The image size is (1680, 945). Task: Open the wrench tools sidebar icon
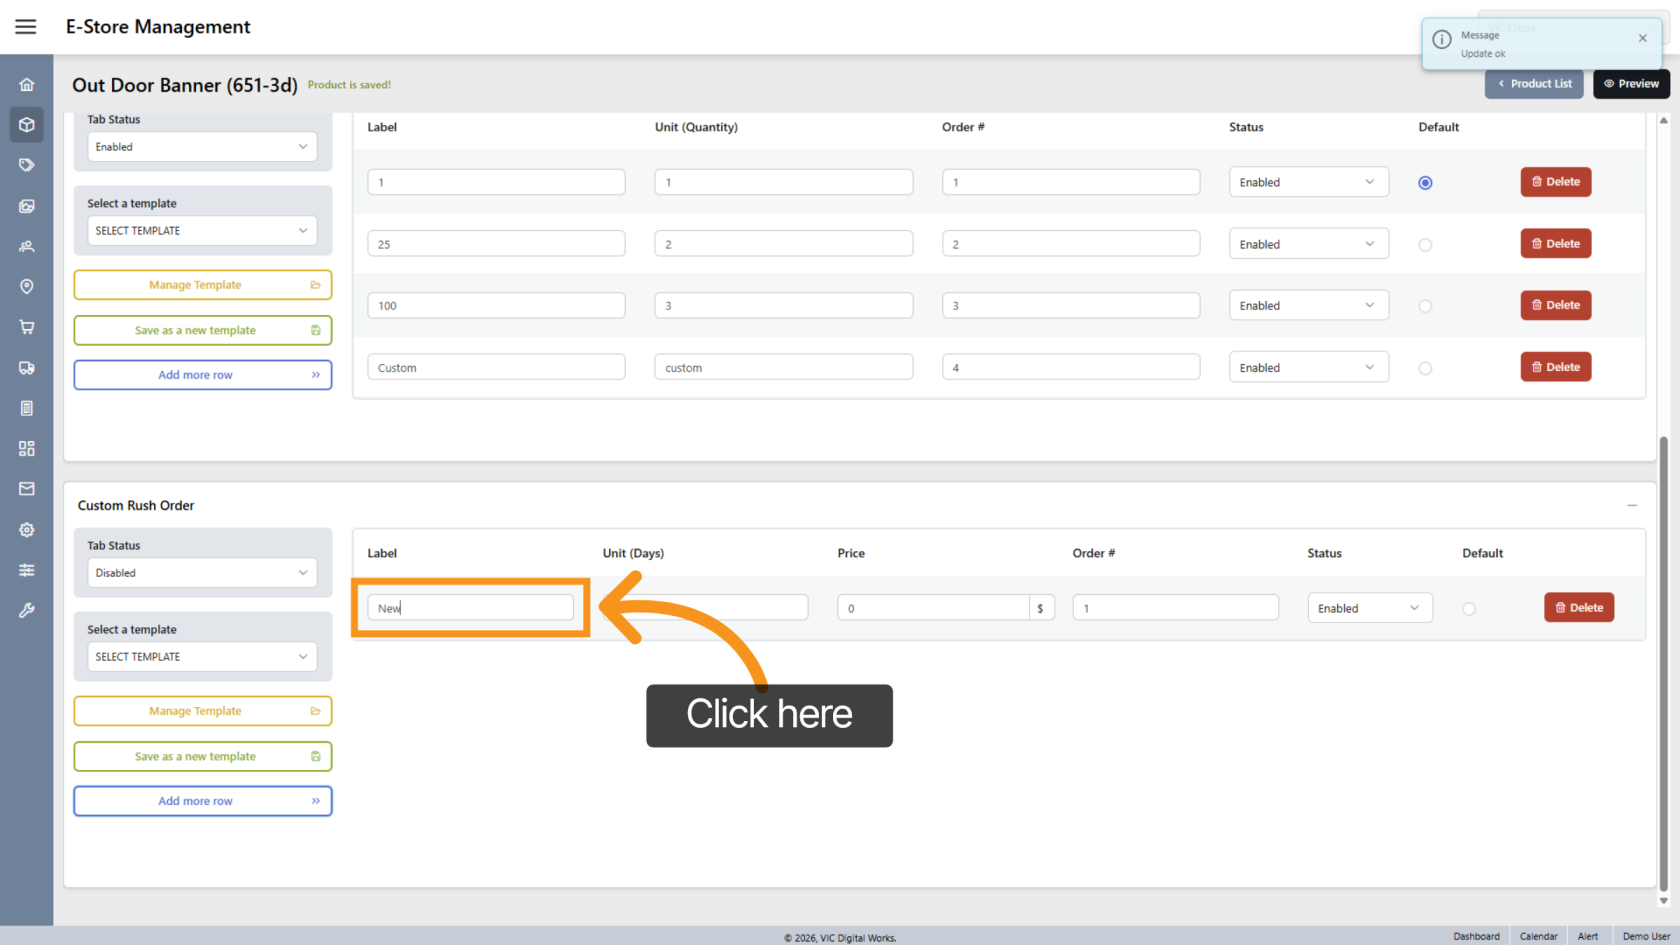tap(27, 610)
